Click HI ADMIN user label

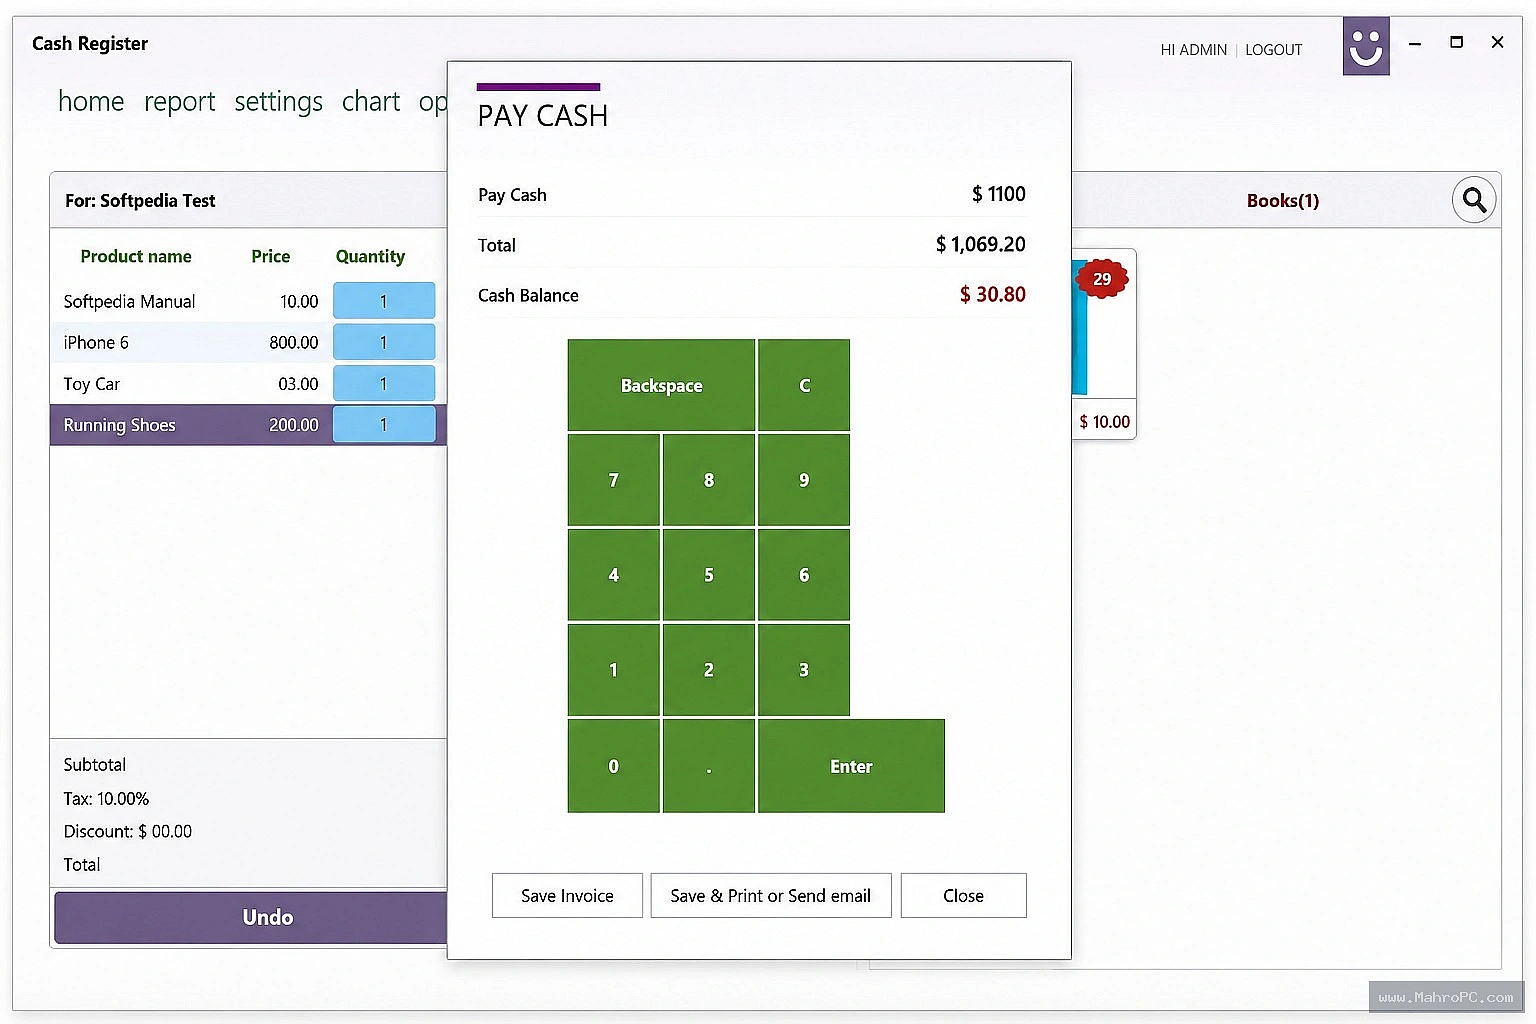(1193, 50)
